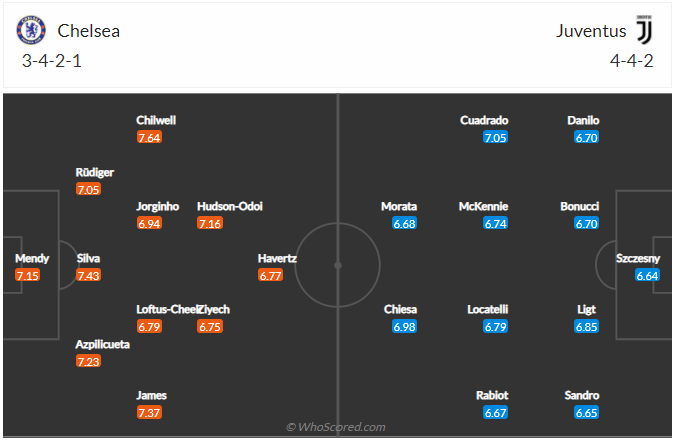The image size is (673, 444).
Task: Select Chilwell's 7.64 rating badge
Action: (149, 138)
